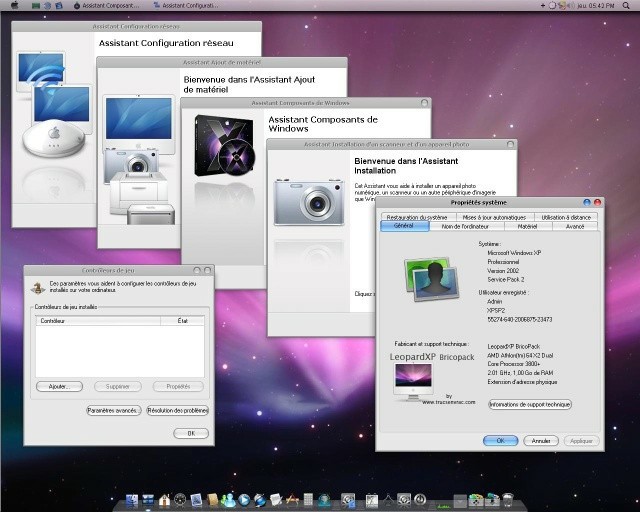
Task: Open the blue play-button media player icon
Action: [244, 500]
